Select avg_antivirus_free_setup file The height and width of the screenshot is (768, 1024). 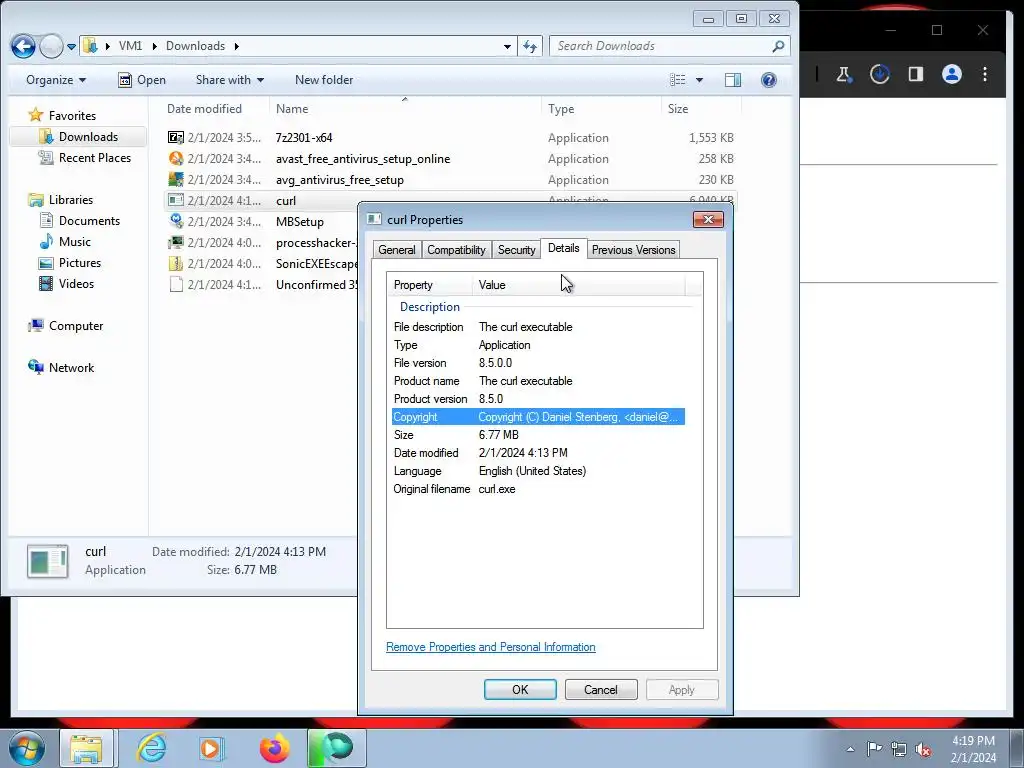point(451,180)
